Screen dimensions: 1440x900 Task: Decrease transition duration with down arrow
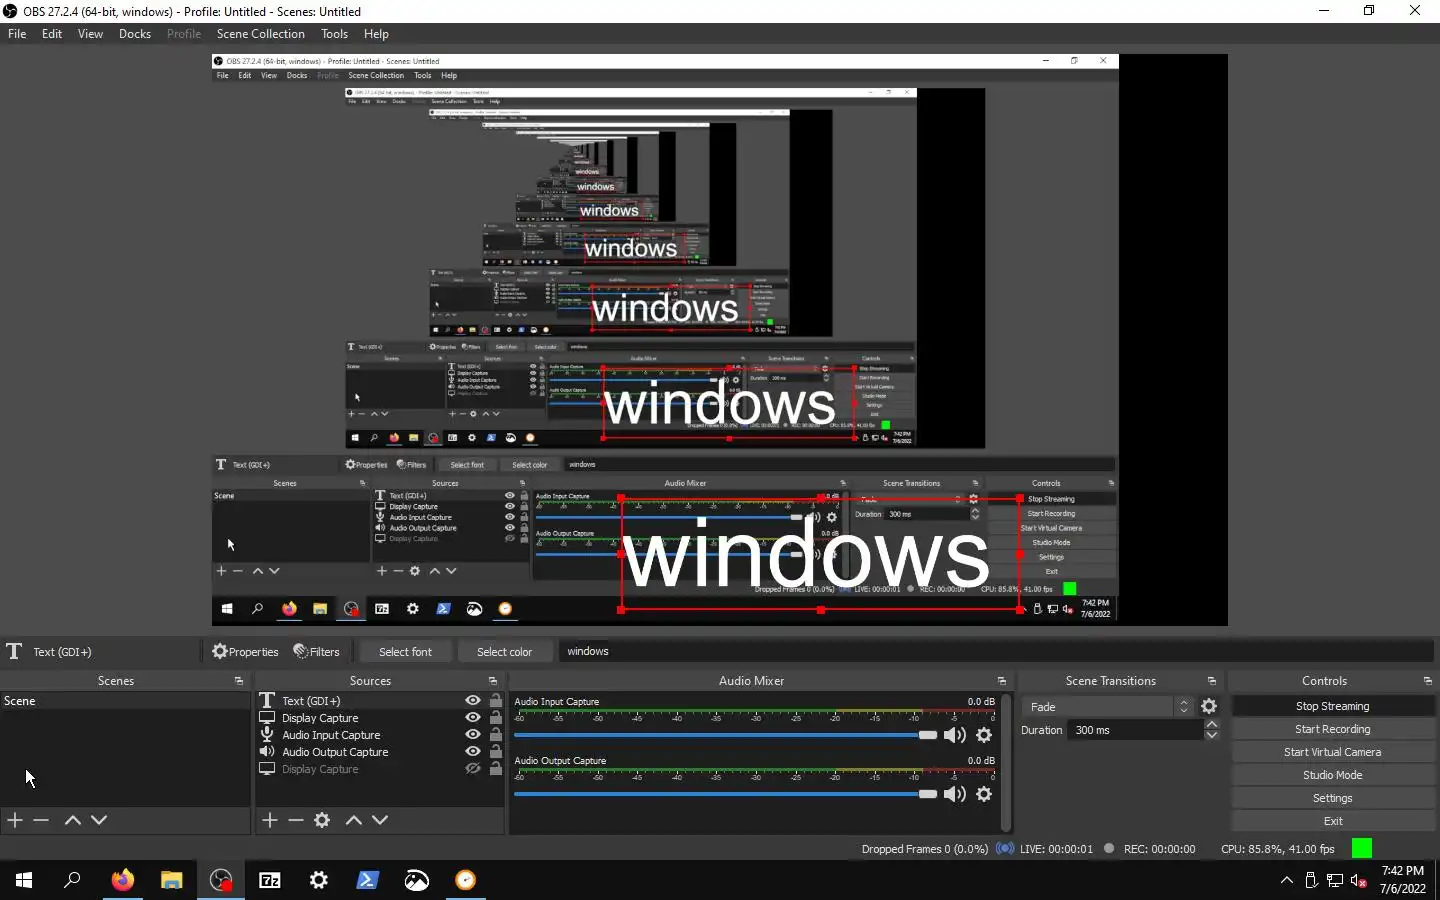coord(1212,735)
